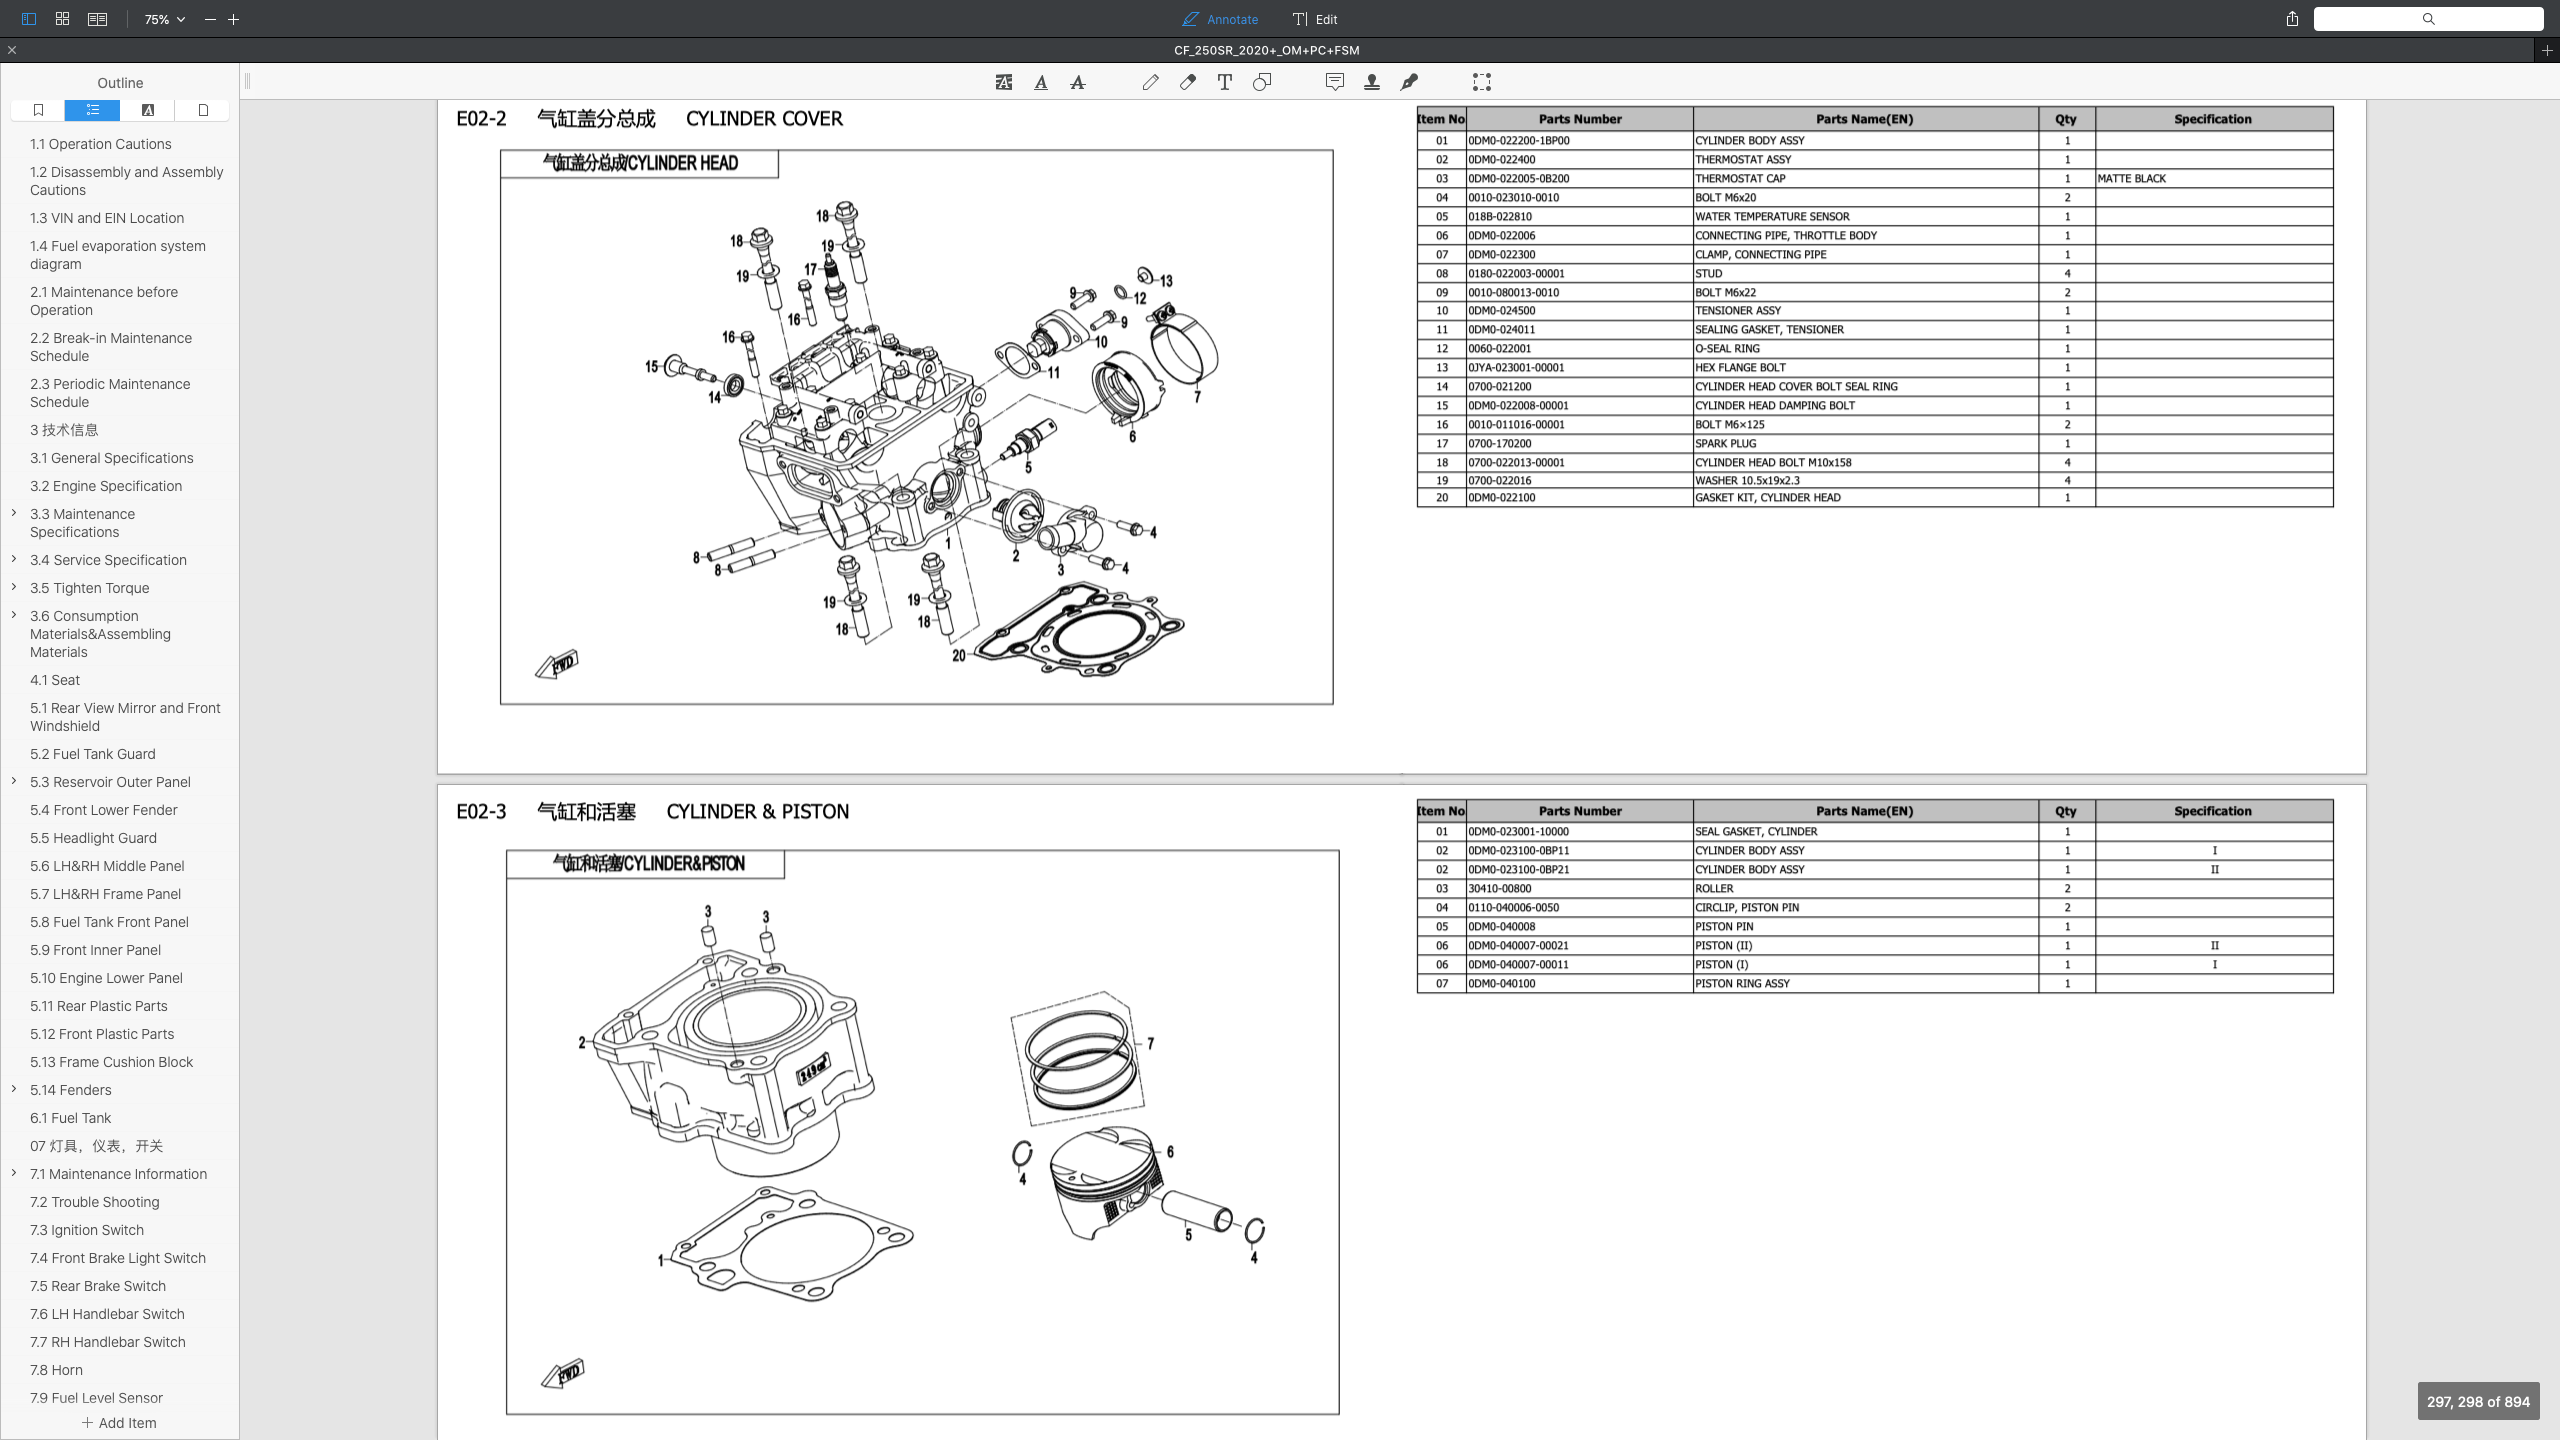Viewport: 2560px width, 1440px height.
Task: Toggle the sidebar panel view icon
Action: 28,19
